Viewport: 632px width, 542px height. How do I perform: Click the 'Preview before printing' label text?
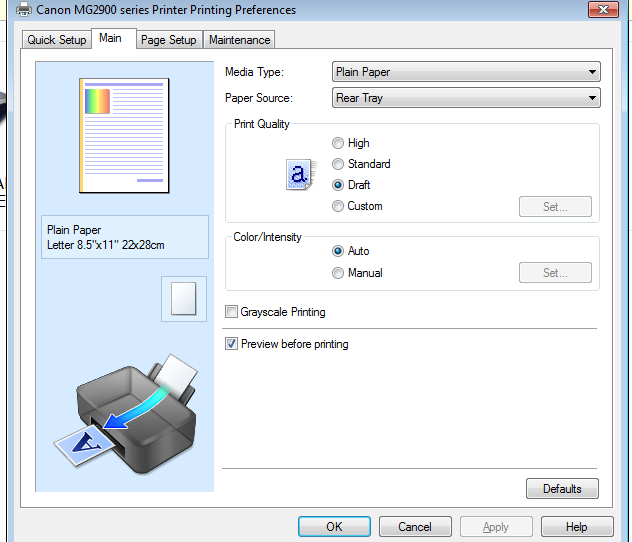295,344
